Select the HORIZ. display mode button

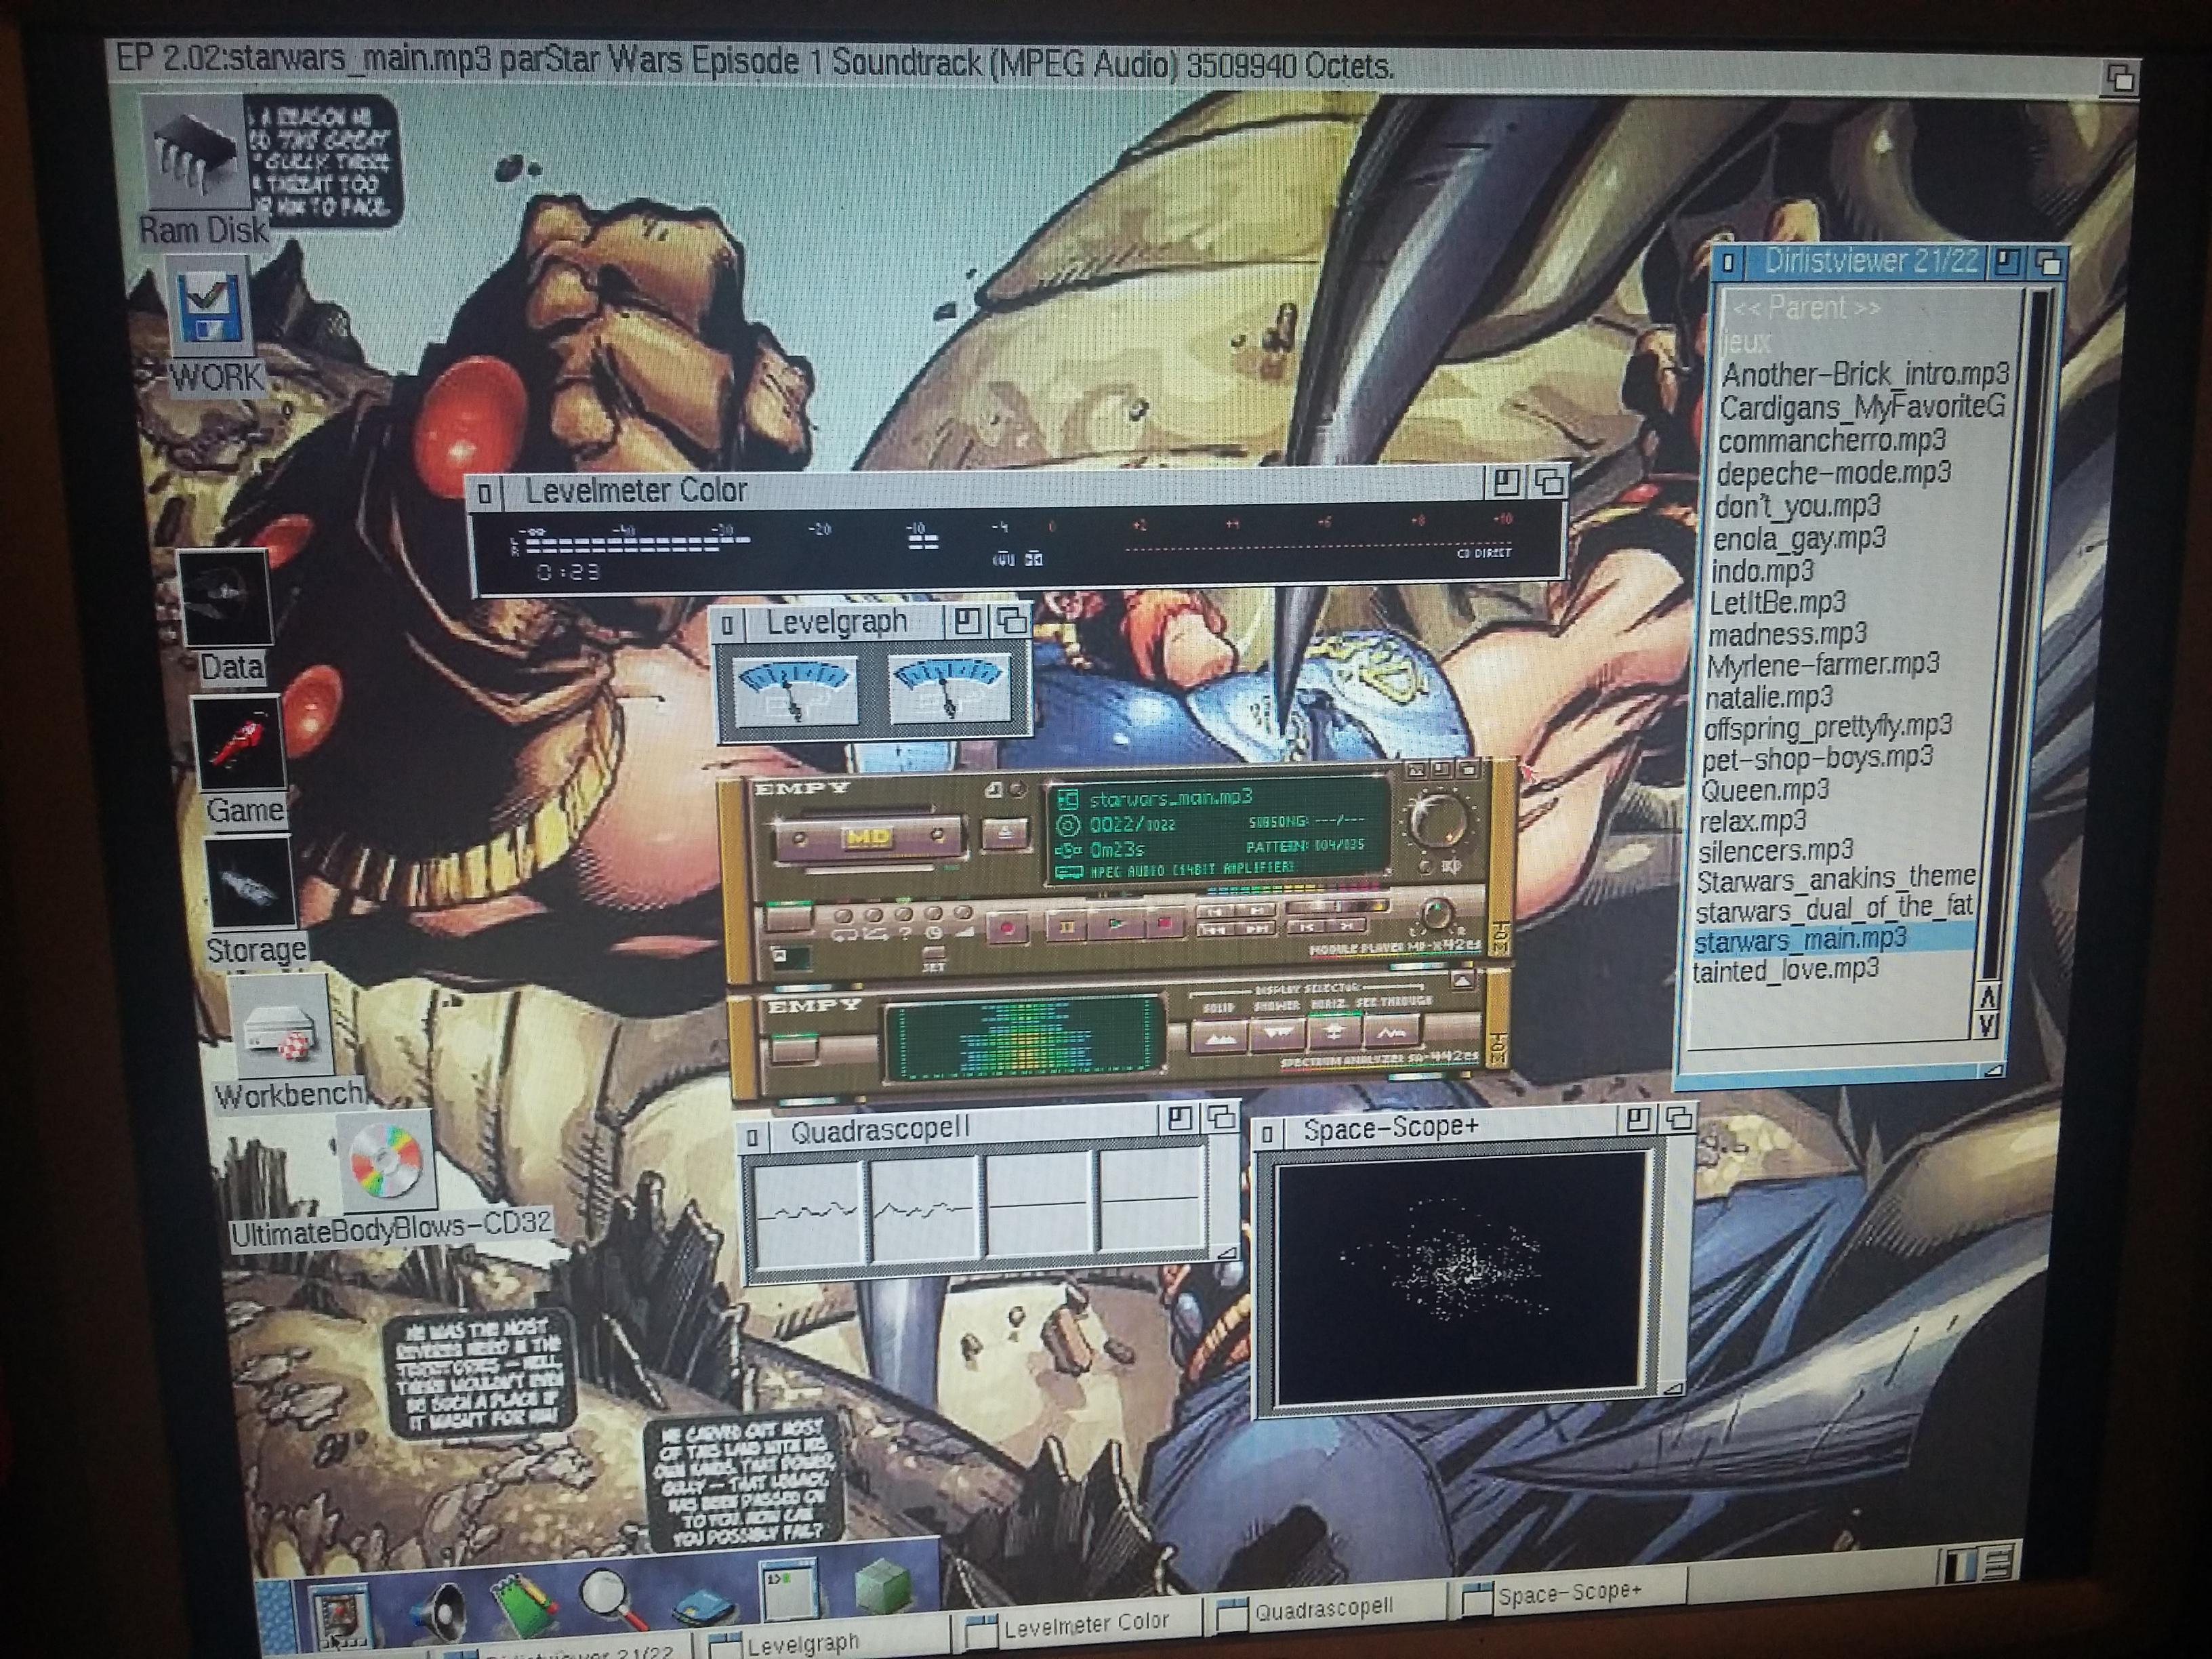1335,1033
